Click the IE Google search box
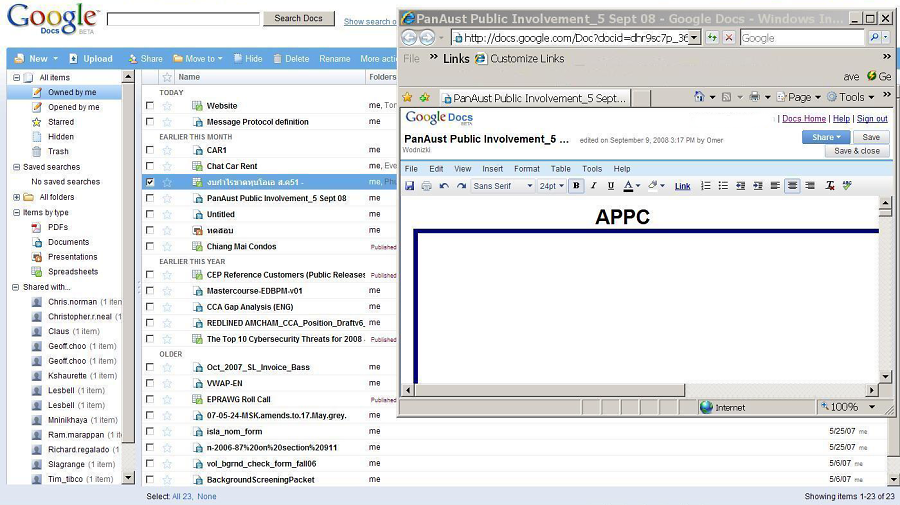 click(802, 38)
